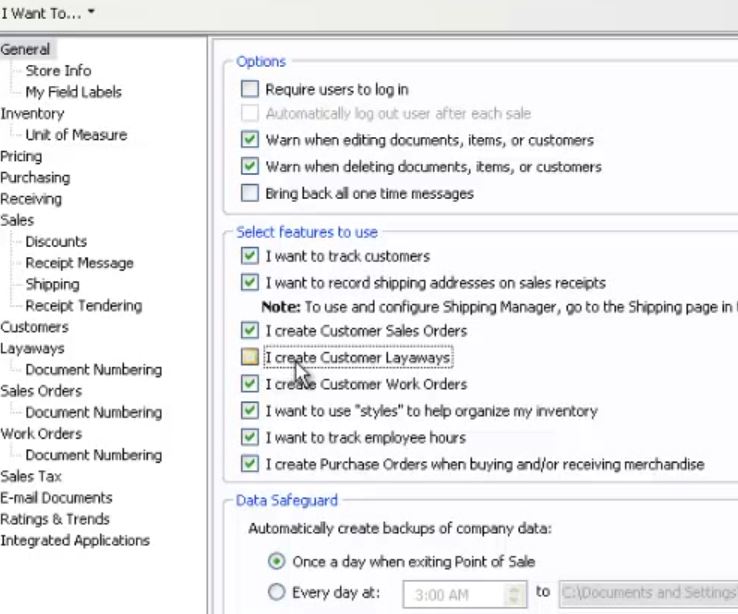Select Pricing category
The height and width of the screenshot is (614, 738).
tap(21, 156)
